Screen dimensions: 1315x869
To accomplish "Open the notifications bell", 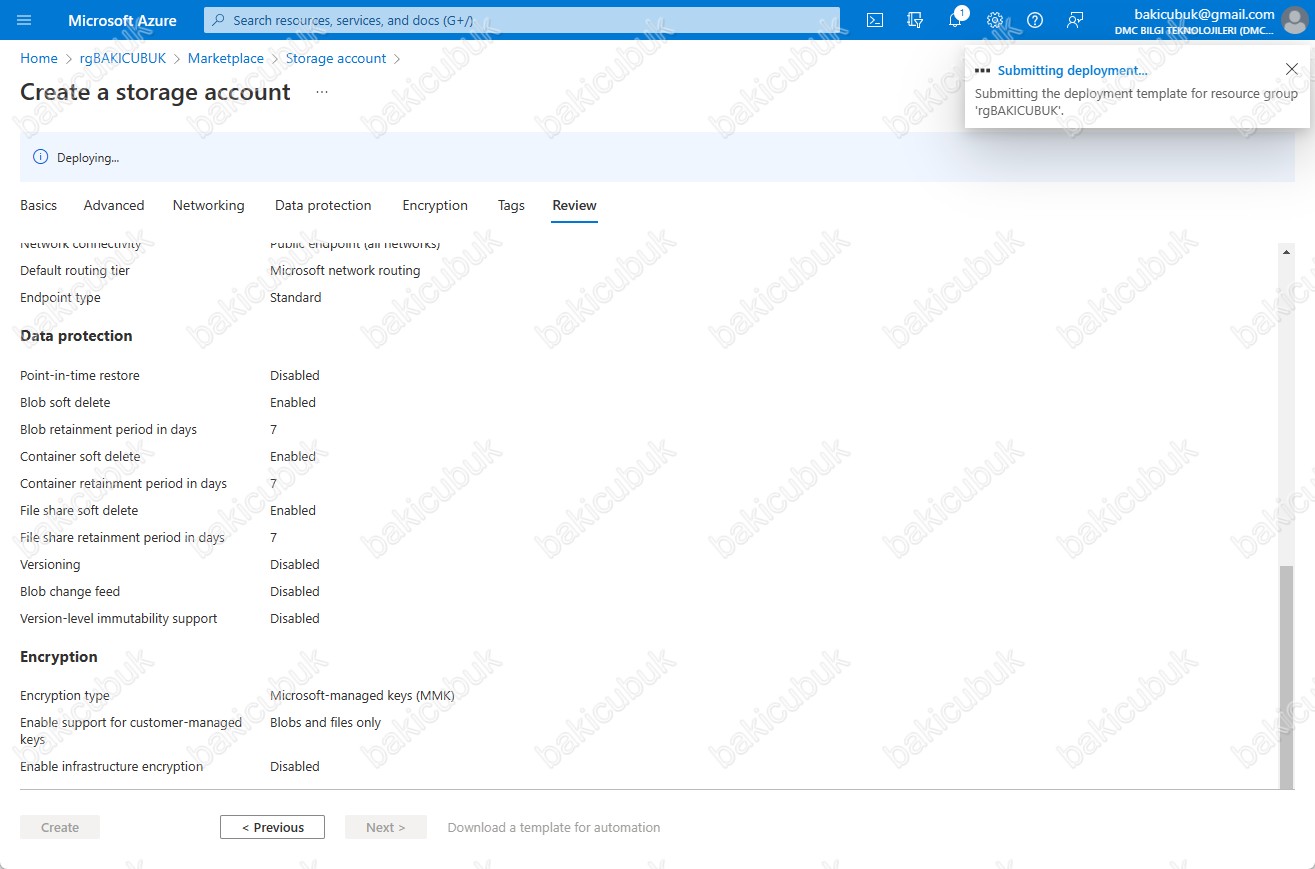I will pos(955,20).
